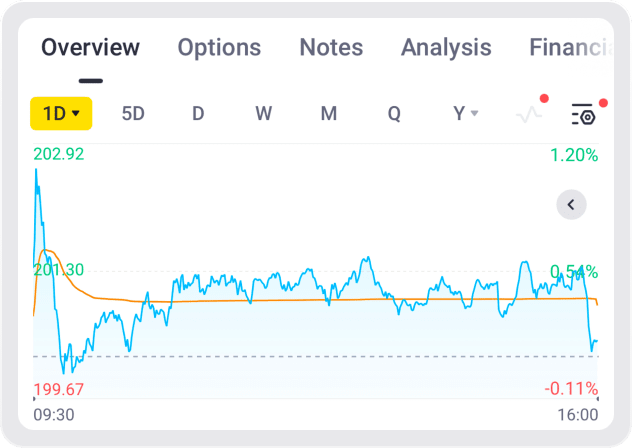Expand the 1D timeframe dropdown

click(61, 114)
